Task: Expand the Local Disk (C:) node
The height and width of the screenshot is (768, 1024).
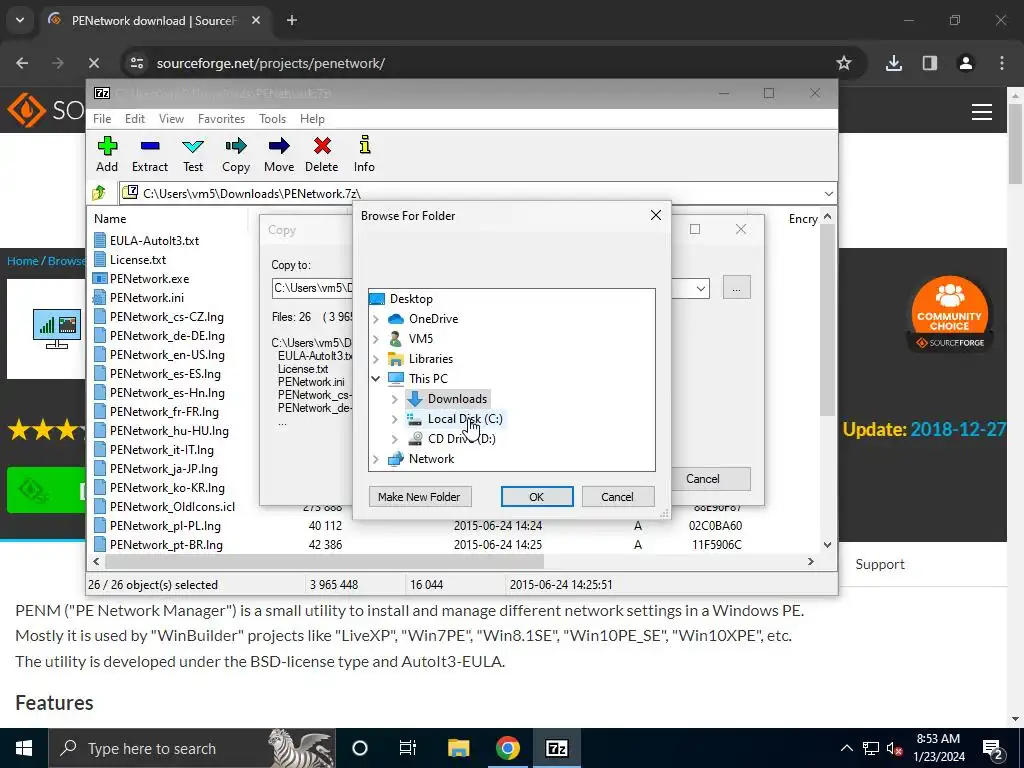Action: coord(394,419)
